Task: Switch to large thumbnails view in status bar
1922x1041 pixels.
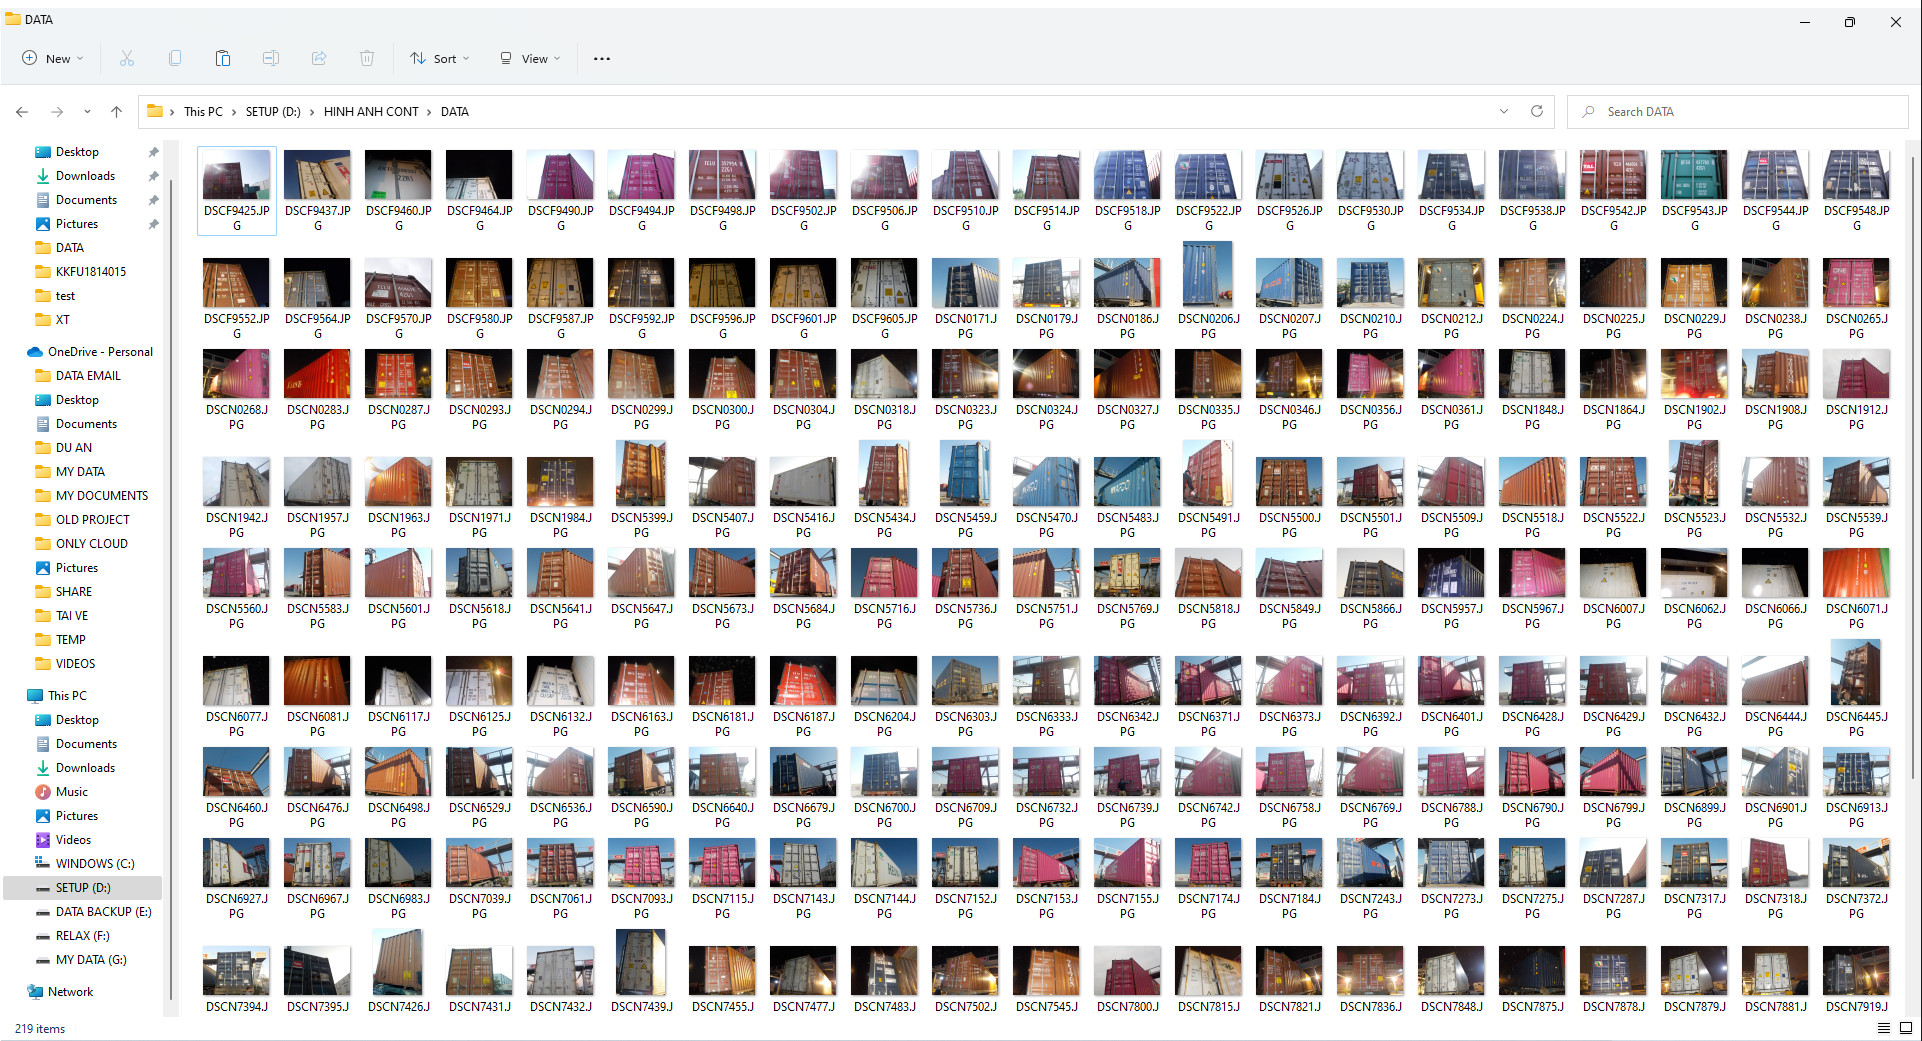Action: pos(1906,1028)
